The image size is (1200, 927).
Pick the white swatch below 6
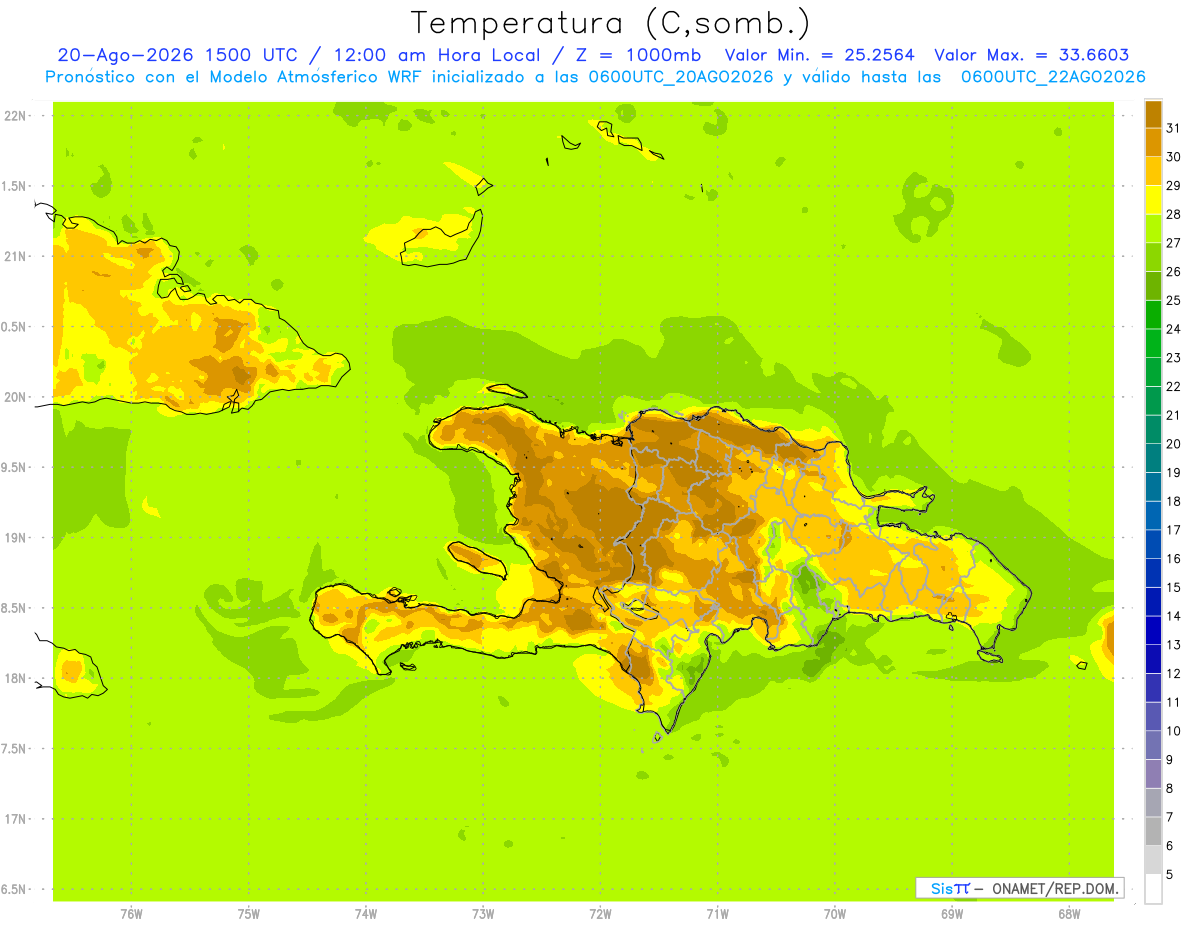pyautogui.click(x=1153, y=888)
